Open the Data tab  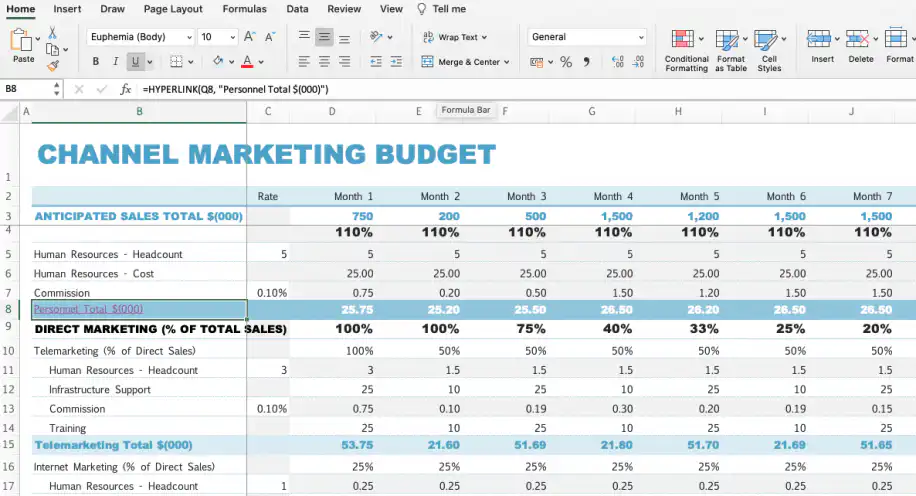point(297,9)
